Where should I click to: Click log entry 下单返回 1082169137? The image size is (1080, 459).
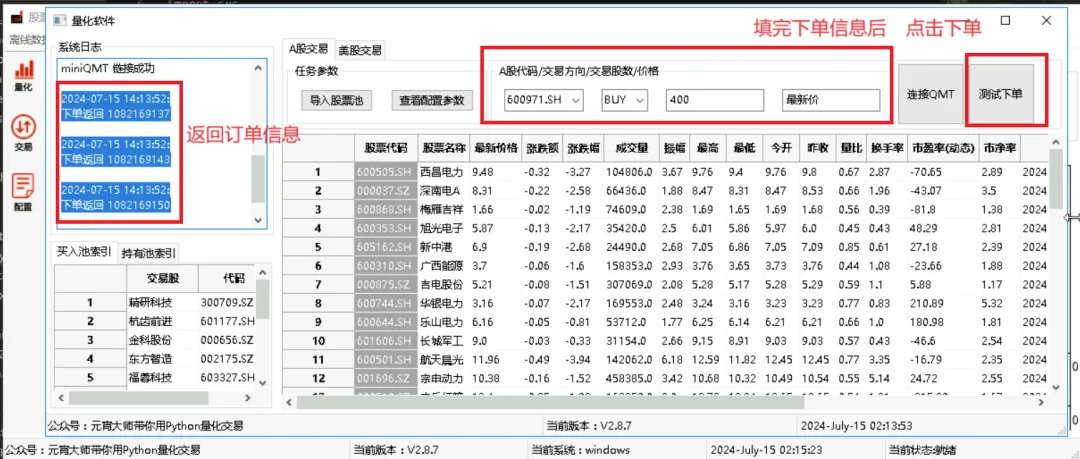click(116, 113)
